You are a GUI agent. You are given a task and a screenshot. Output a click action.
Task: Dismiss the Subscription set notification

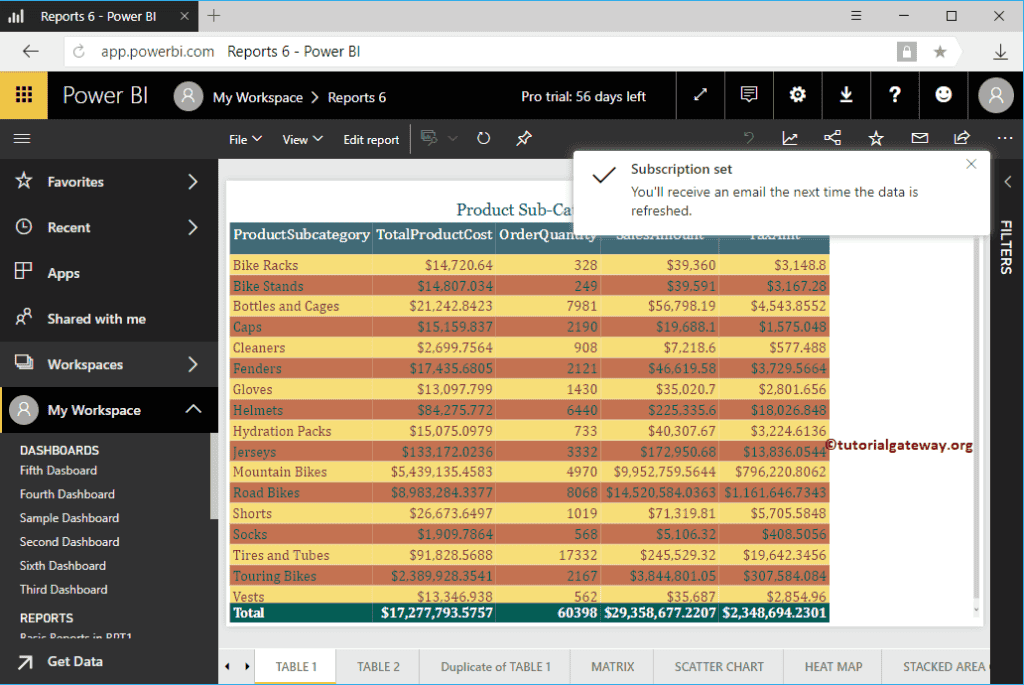click(x=971, y=165)
